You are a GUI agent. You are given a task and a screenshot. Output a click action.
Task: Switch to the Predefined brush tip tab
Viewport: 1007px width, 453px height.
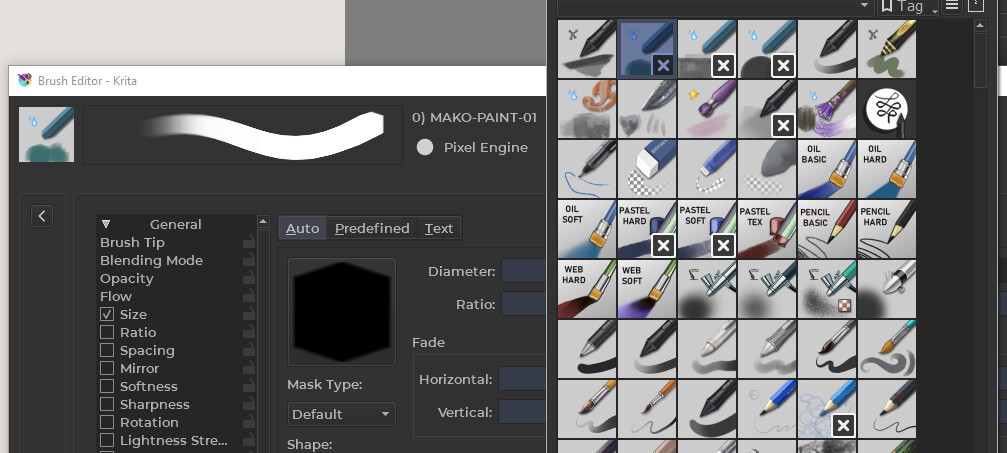click(x=372, y=228)
